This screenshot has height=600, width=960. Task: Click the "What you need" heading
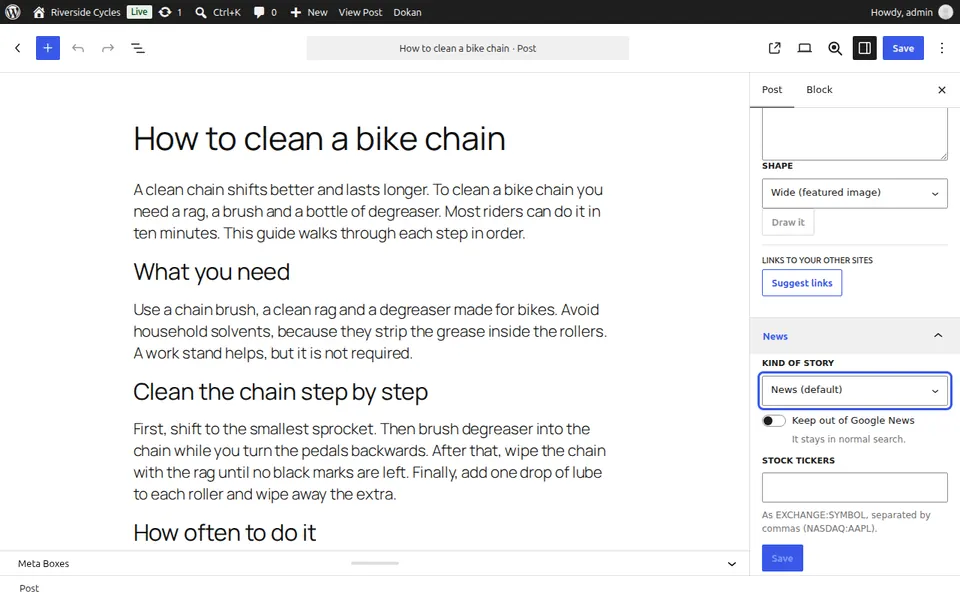[211, 272]
